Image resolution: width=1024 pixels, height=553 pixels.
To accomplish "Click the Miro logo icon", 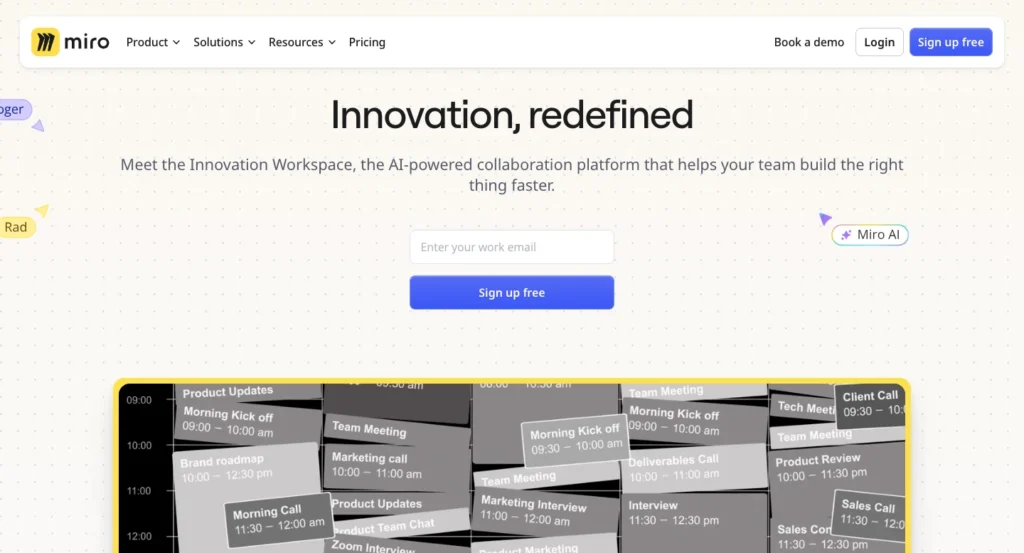I will tap(46, 42).
